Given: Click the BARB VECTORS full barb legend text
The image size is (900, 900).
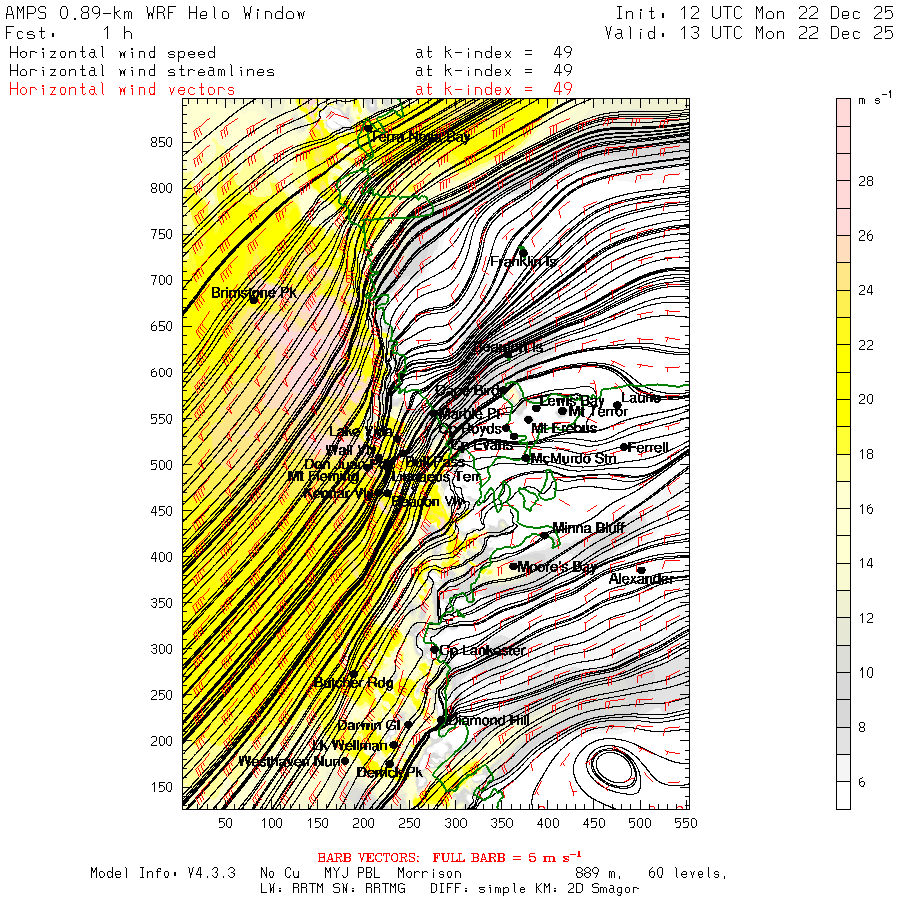Looking at the screenshot, I should click(449, 858).
